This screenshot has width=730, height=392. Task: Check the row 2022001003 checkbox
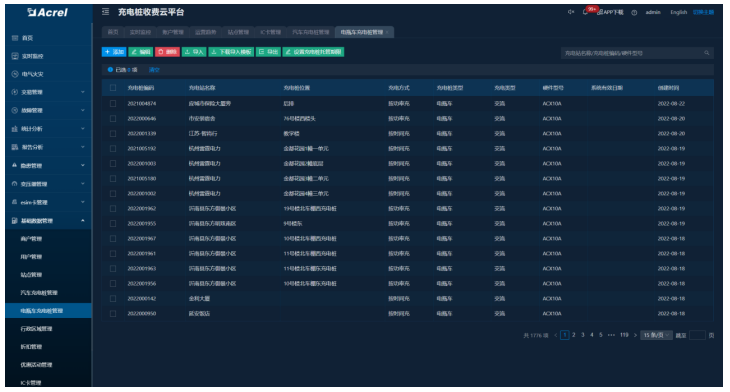[x=113, y=163]
